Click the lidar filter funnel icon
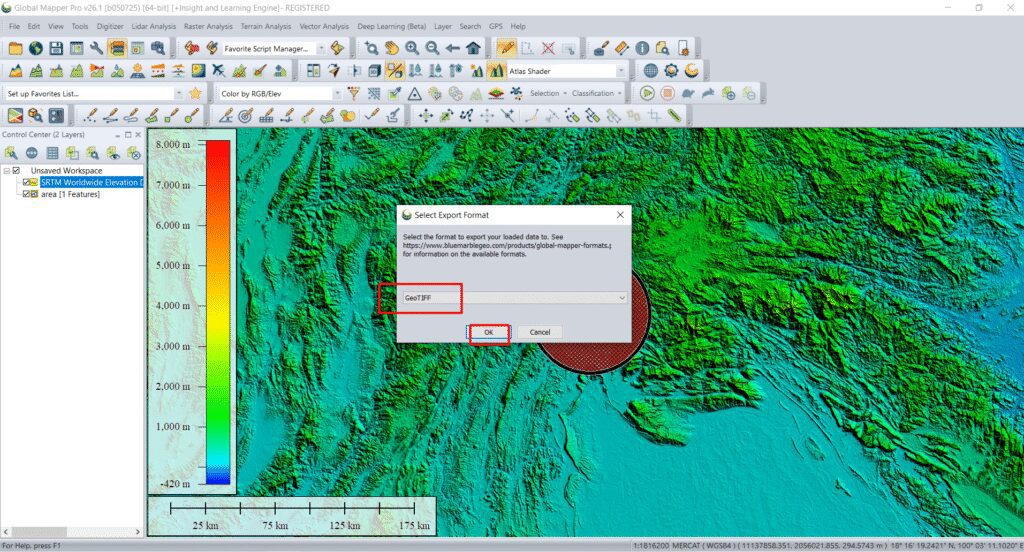 click(x=353, y=93)
